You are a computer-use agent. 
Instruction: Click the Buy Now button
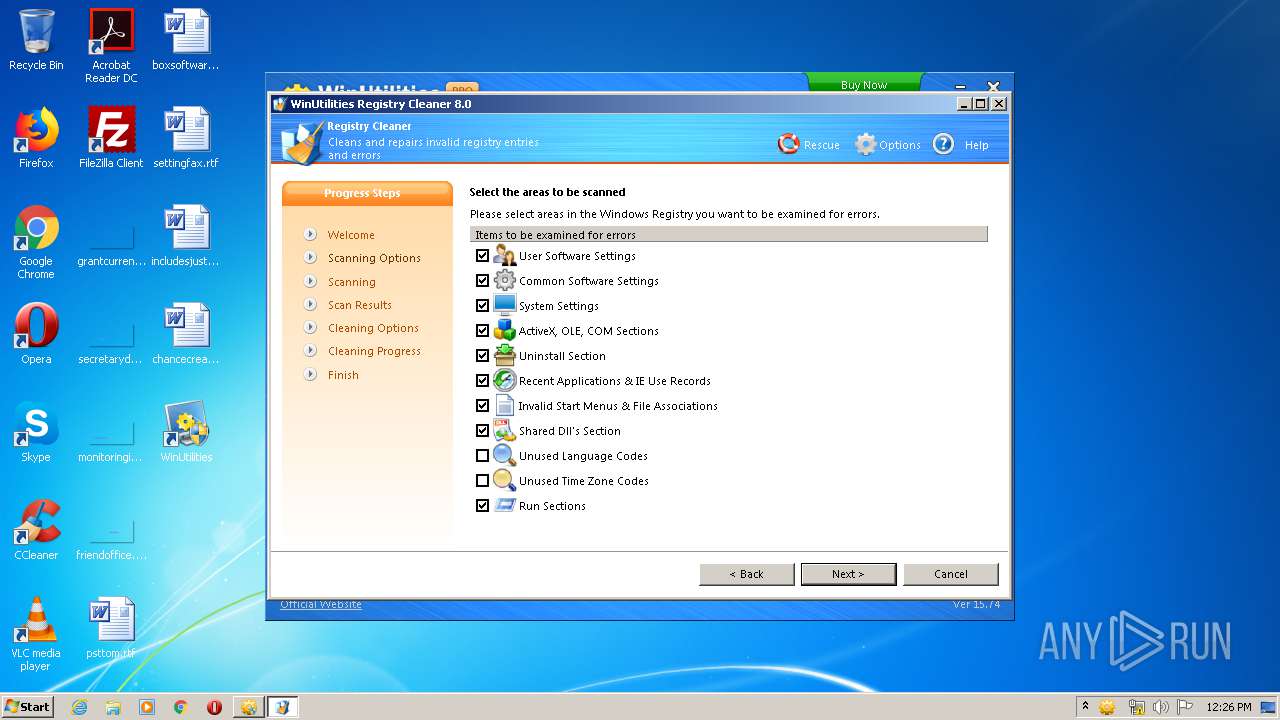click(x=864, y=84)
